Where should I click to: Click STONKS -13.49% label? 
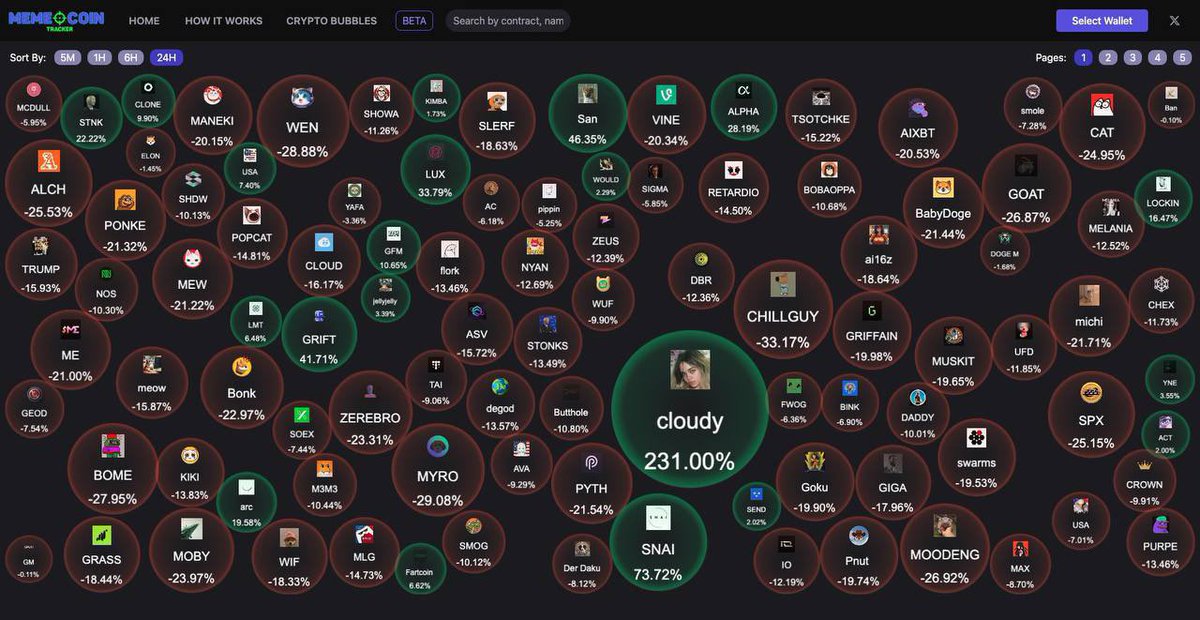548,355
